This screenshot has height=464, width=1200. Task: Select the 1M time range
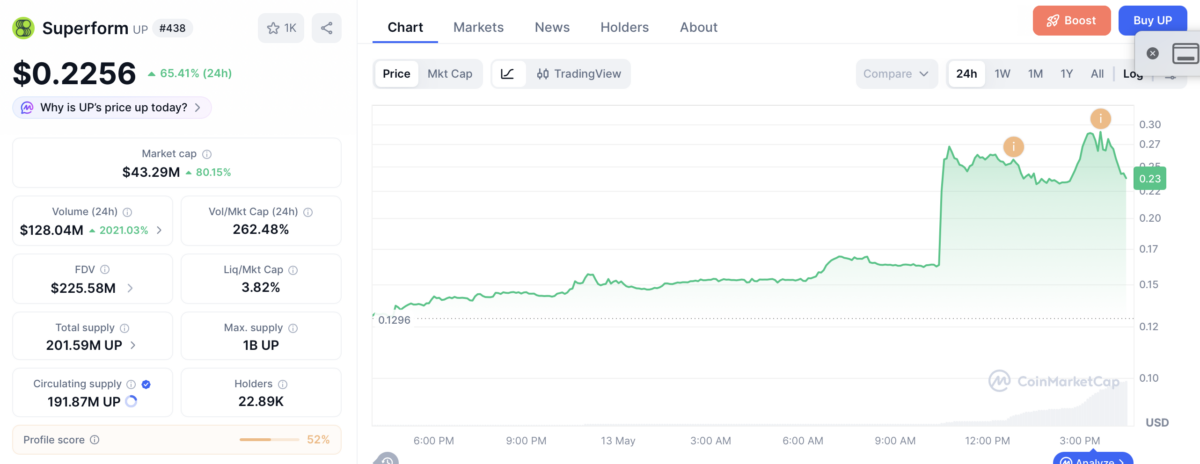1036,74
